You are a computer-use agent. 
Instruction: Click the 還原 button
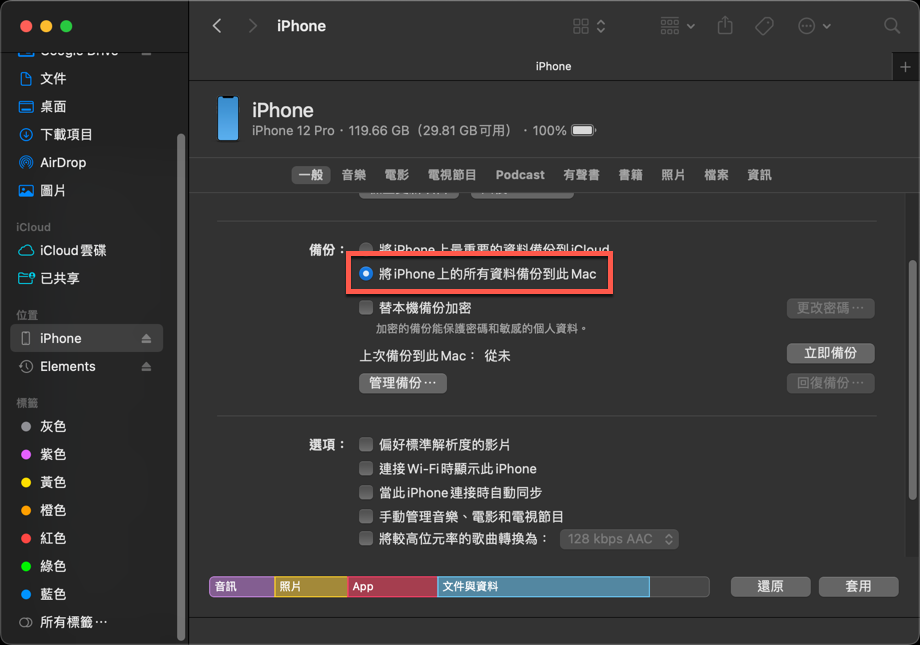click(770, 586)
